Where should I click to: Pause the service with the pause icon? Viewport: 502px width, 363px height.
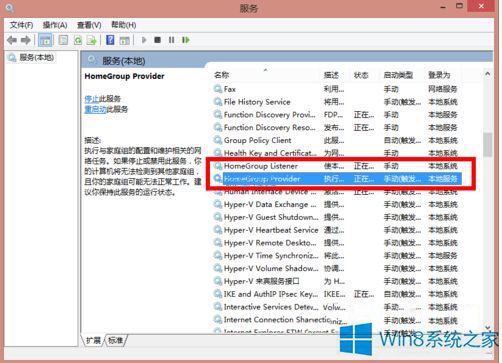pyautogui.click(x=171, y=40)
